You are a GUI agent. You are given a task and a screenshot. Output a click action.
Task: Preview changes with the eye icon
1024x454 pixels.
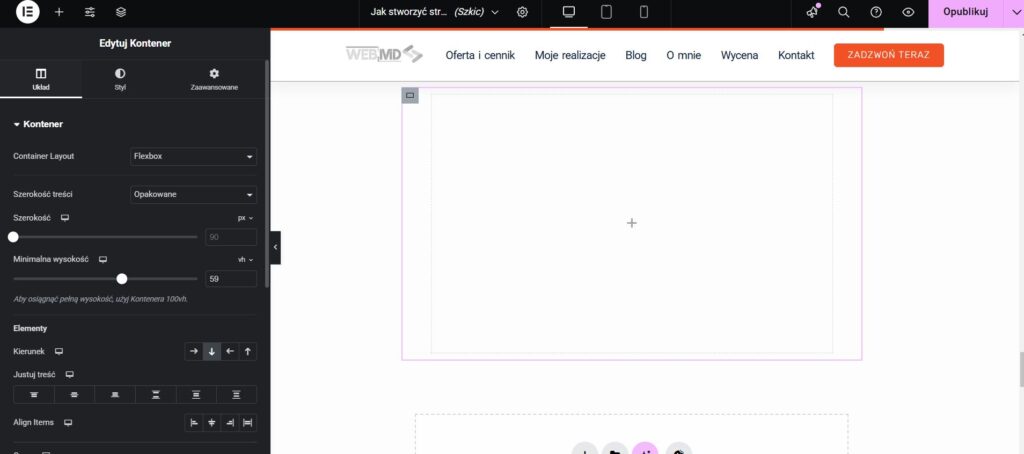pyautogui.click(x=908, y=12)
